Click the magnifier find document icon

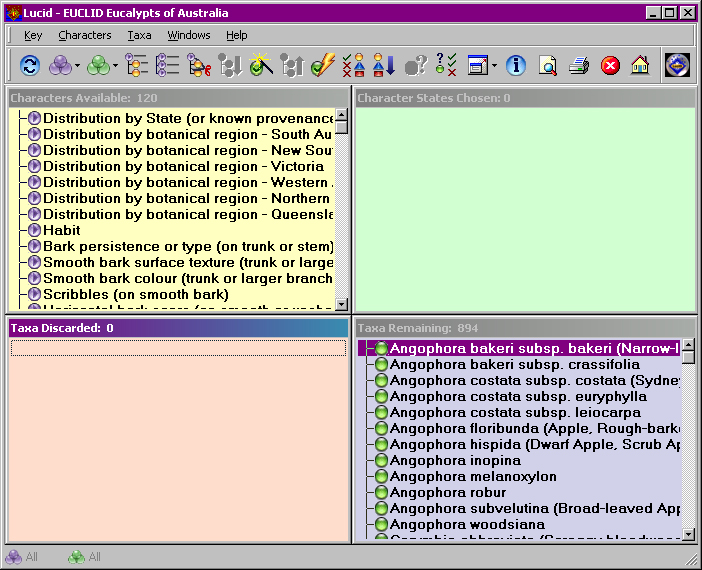tap(548, 66)
